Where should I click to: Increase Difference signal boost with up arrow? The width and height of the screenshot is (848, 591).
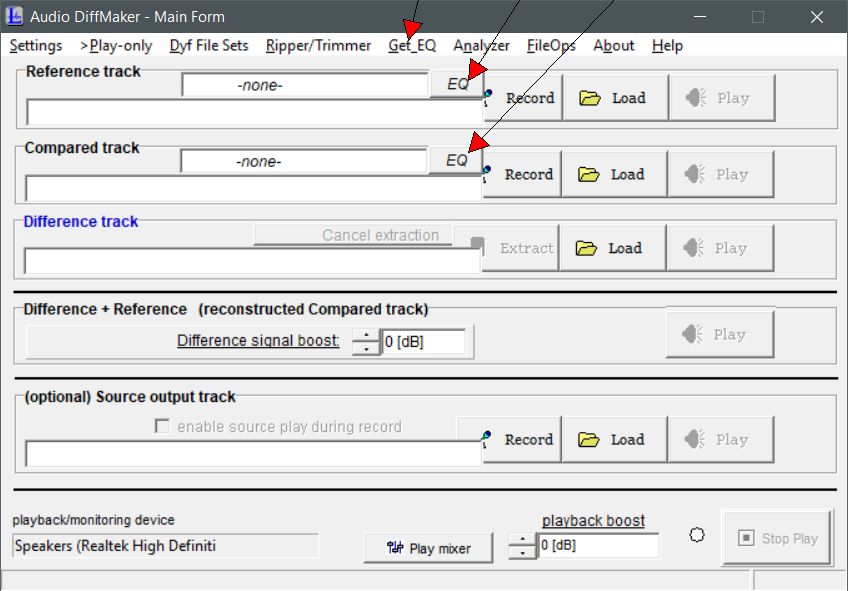tap(366, 335)
